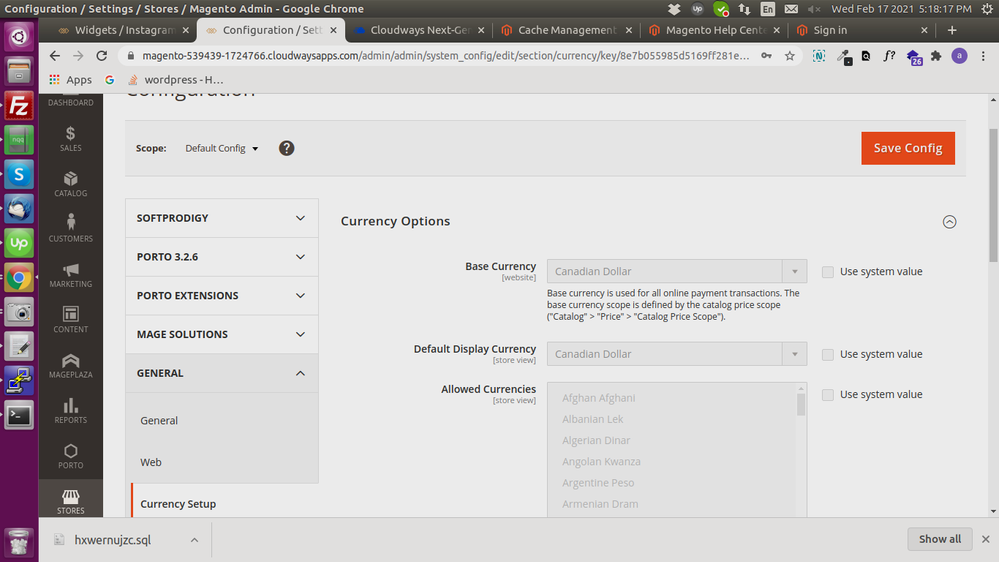Switch to the Cache Management tab
The image size is (999, 562).
pos(565,30)
